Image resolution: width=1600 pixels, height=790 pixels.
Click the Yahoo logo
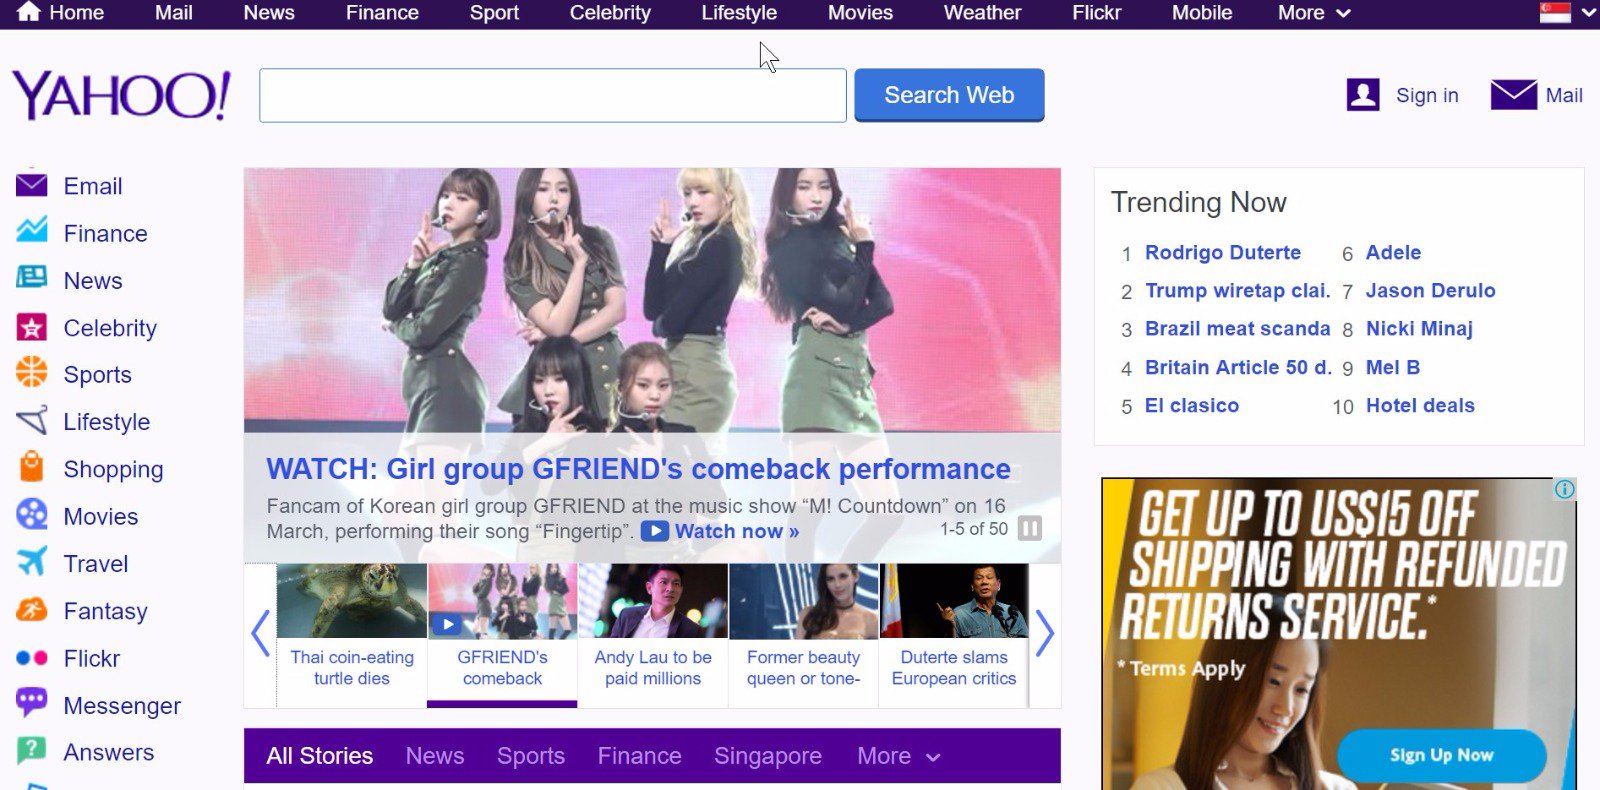coord(121,95)
